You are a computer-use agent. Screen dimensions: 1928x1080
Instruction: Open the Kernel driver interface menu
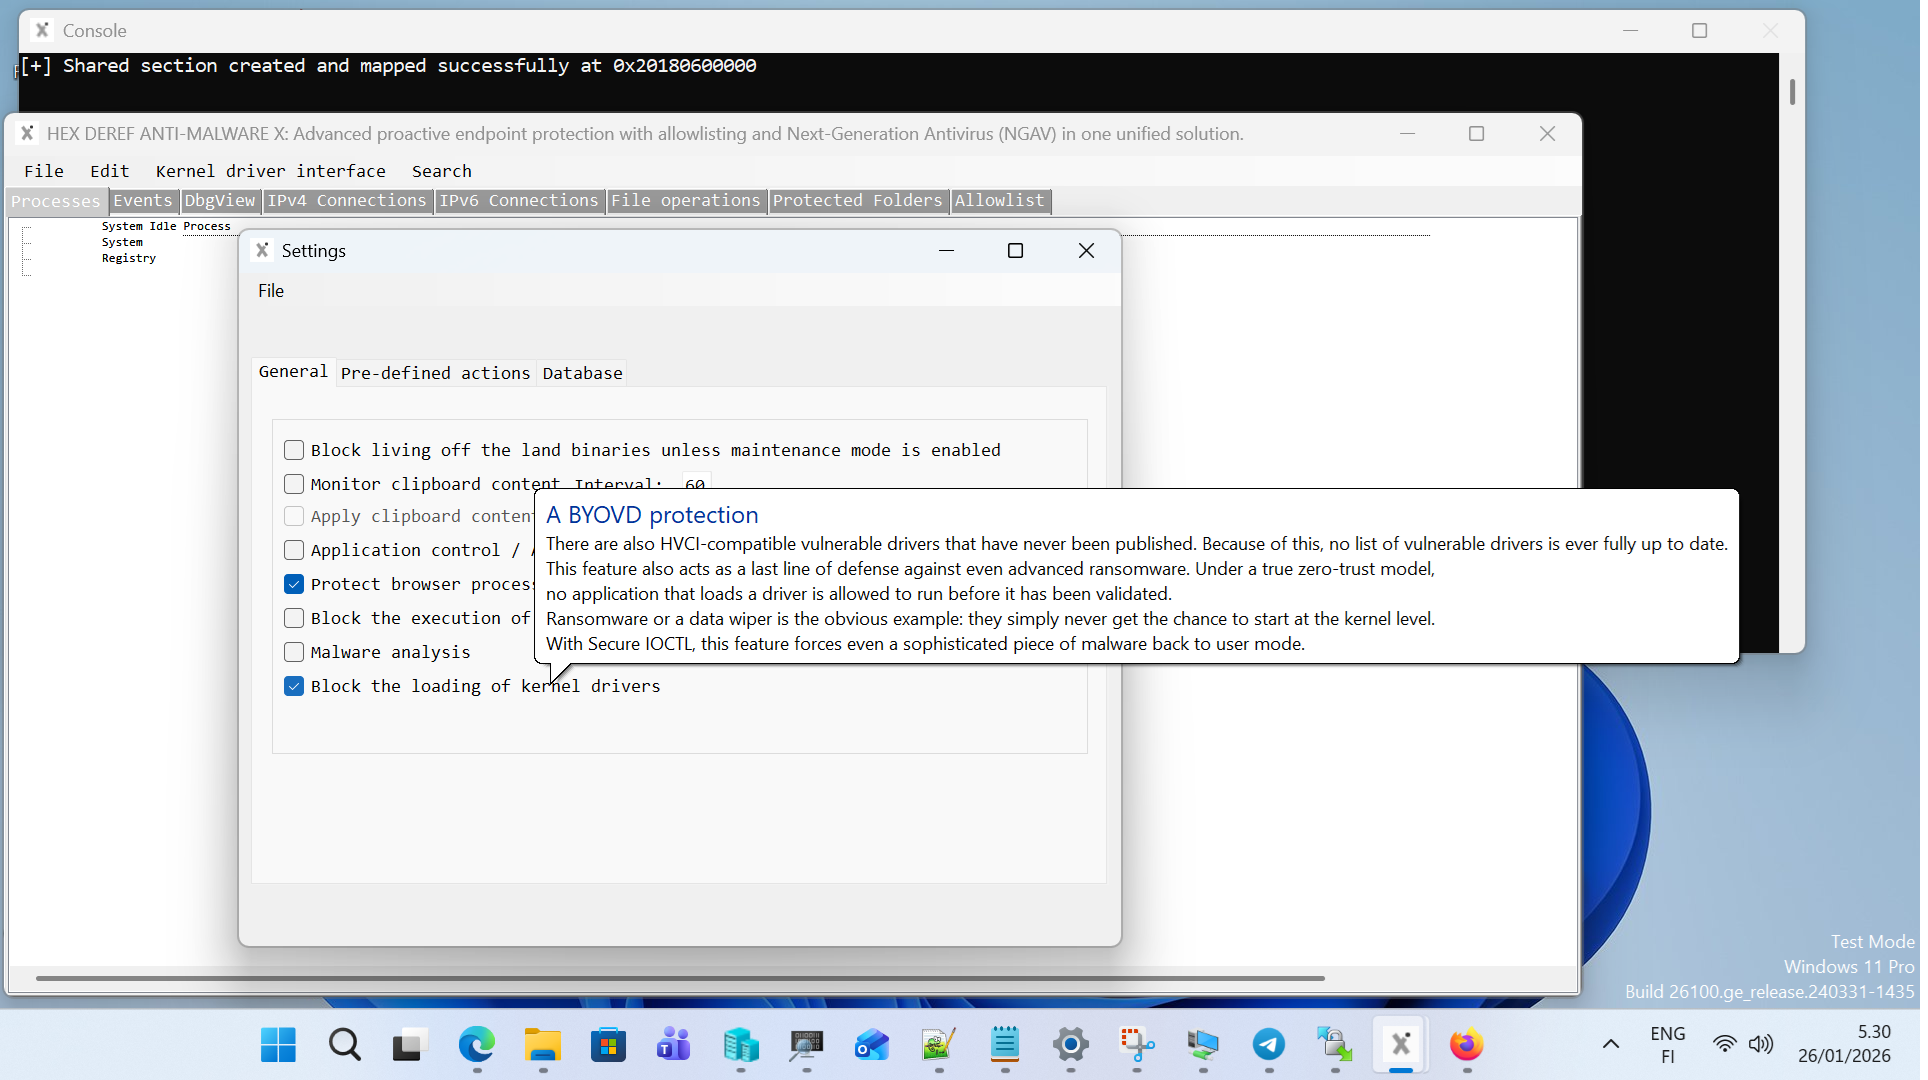click(x=270, y=171)
